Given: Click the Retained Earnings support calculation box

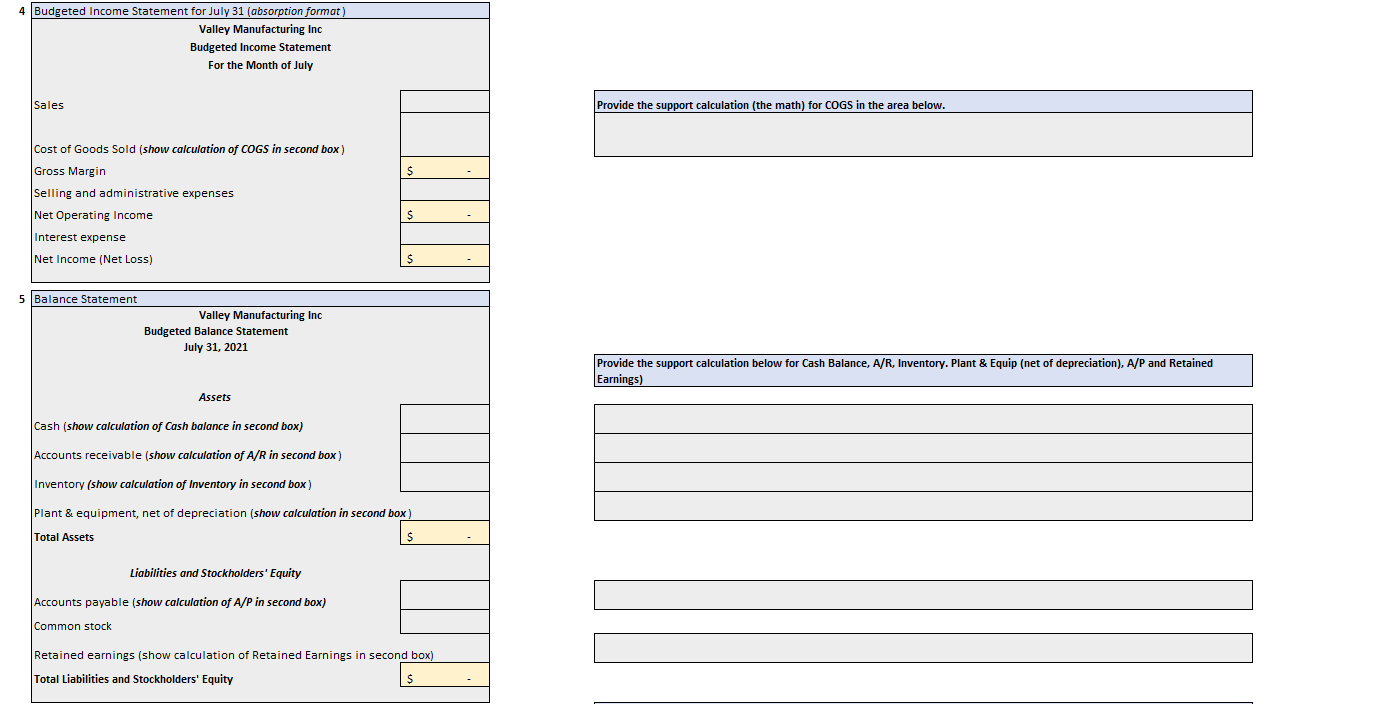Looking at the screenshot, I should 923,647.
